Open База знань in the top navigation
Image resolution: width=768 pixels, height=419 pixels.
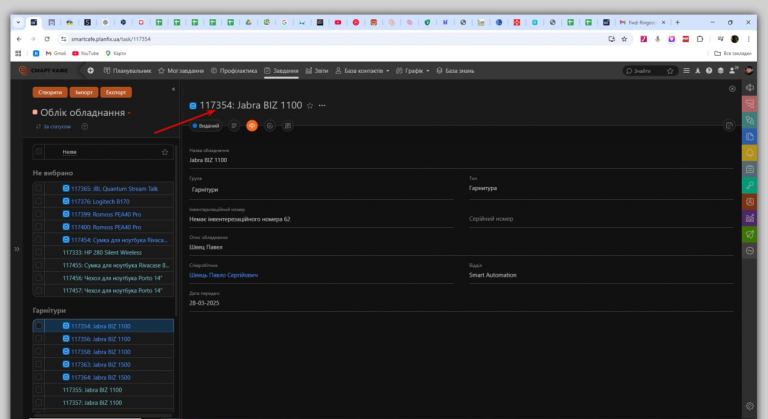[x=455, y=71]
